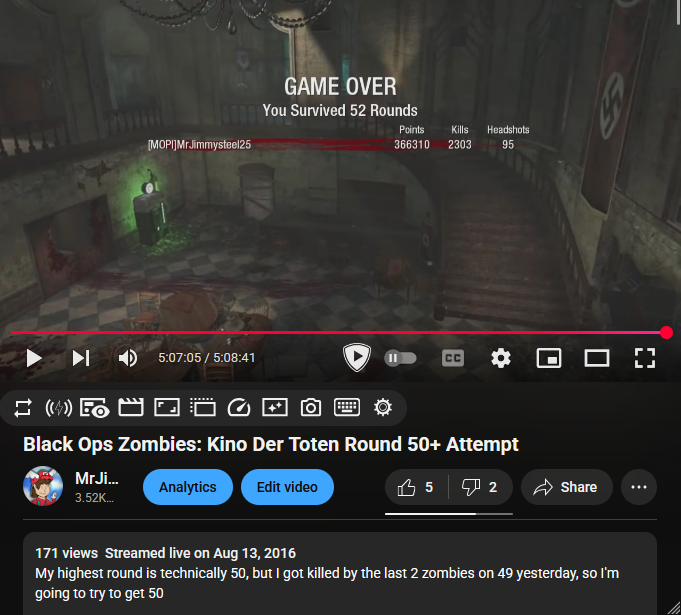Viewport: 681px width, 615px height.
Task: Toggle cinema mode clapperboard icon
Action: pos(131,407)
